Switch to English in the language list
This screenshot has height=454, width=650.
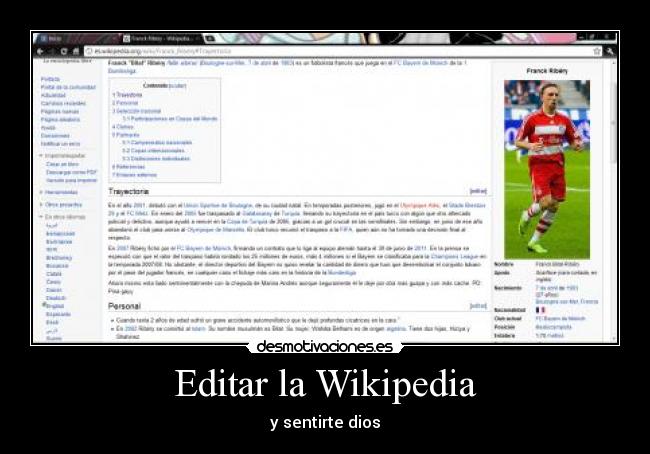pyautogui.click(x=55, y=306)
